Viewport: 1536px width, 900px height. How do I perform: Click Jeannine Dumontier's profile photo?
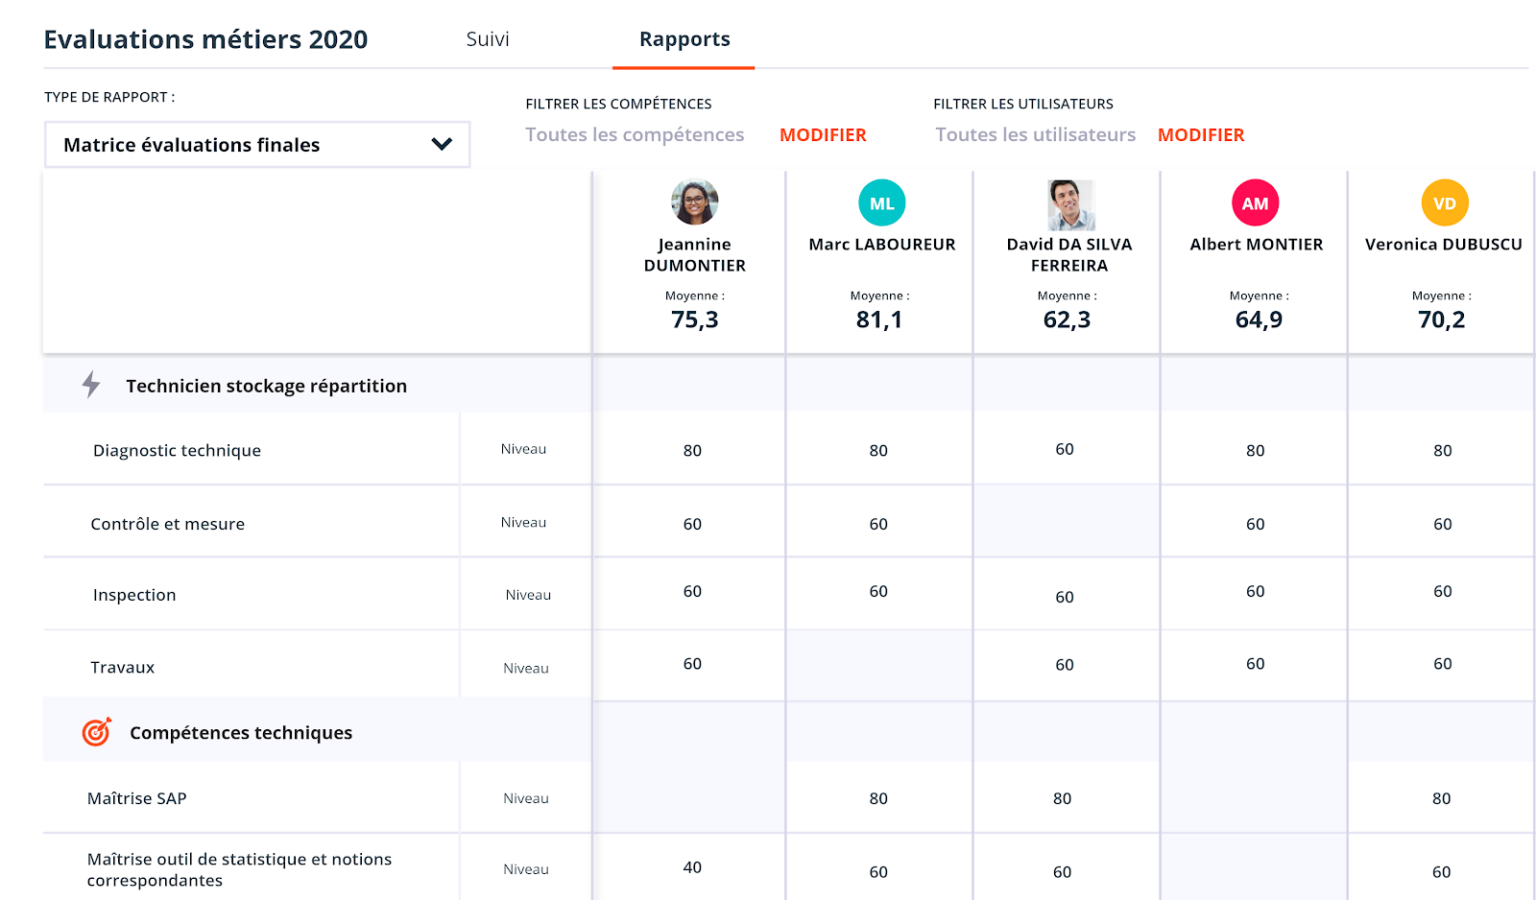(x=694, y=202)
